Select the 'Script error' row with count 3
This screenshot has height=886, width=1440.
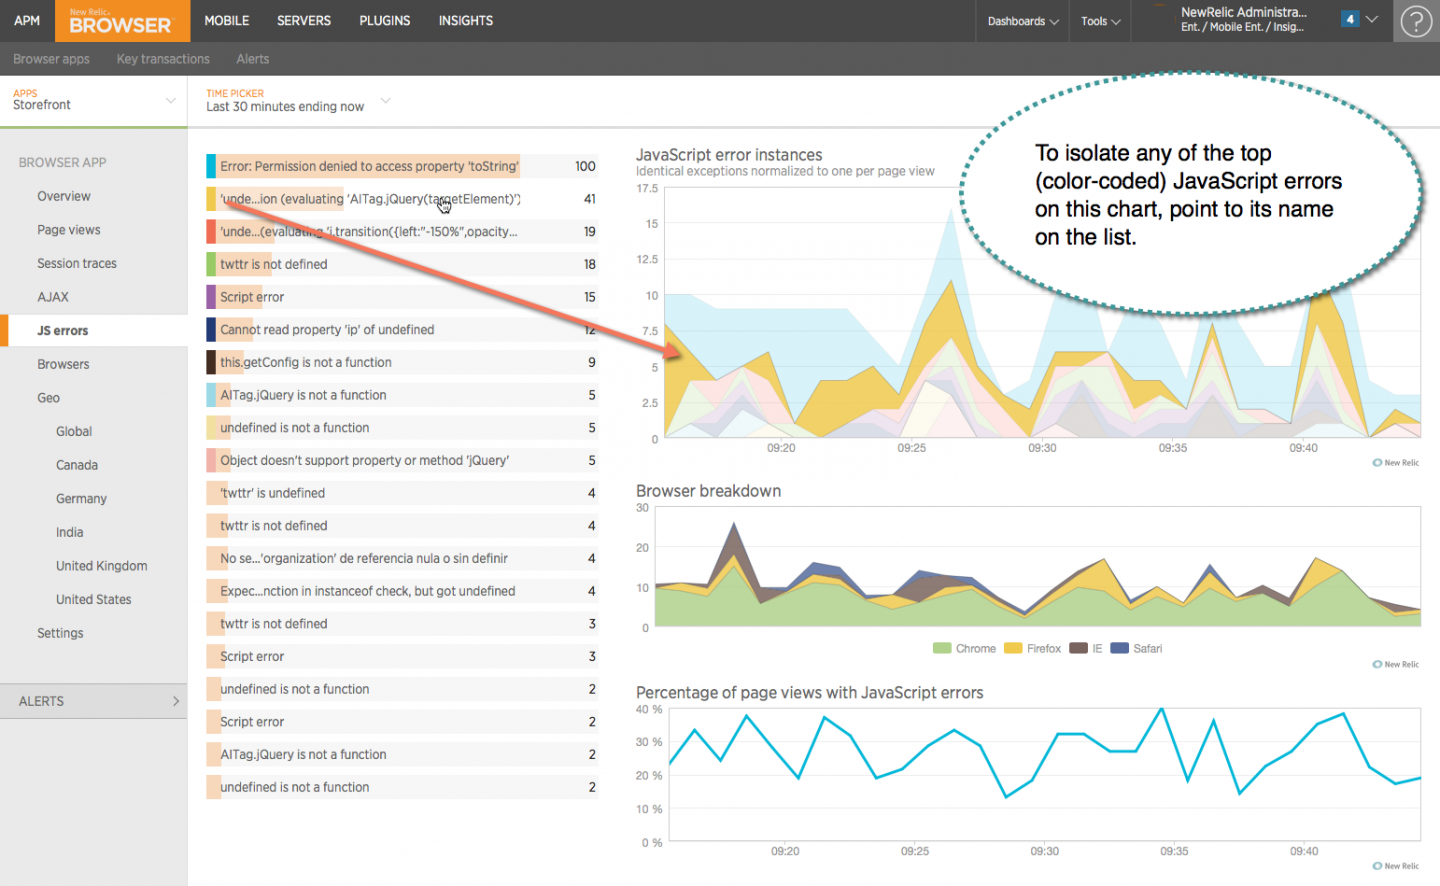(x=402, y=656)
